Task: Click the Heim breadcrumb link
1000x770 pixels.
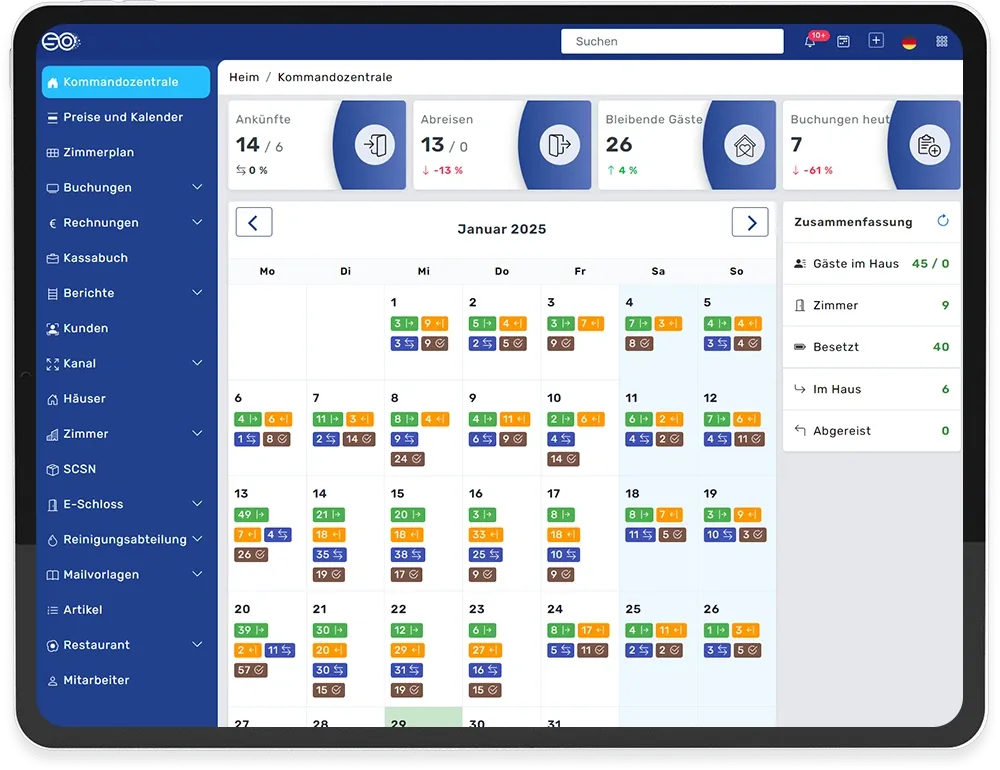Action: click(244, 77)
